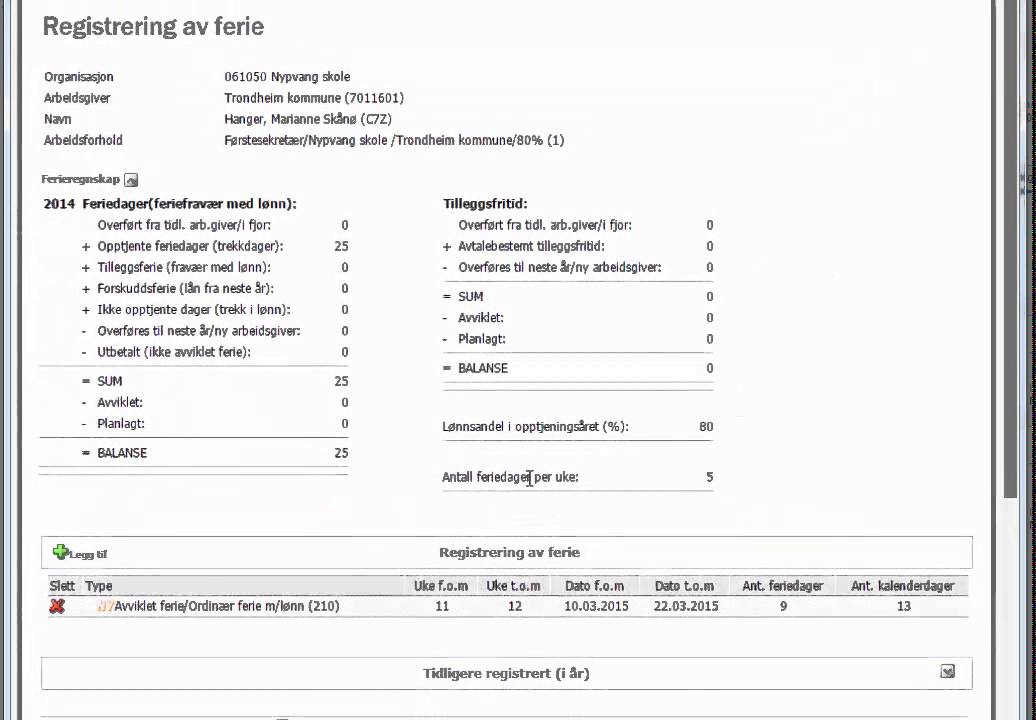
Task: Delete the vacation row with red X
Action: point(57,606)
